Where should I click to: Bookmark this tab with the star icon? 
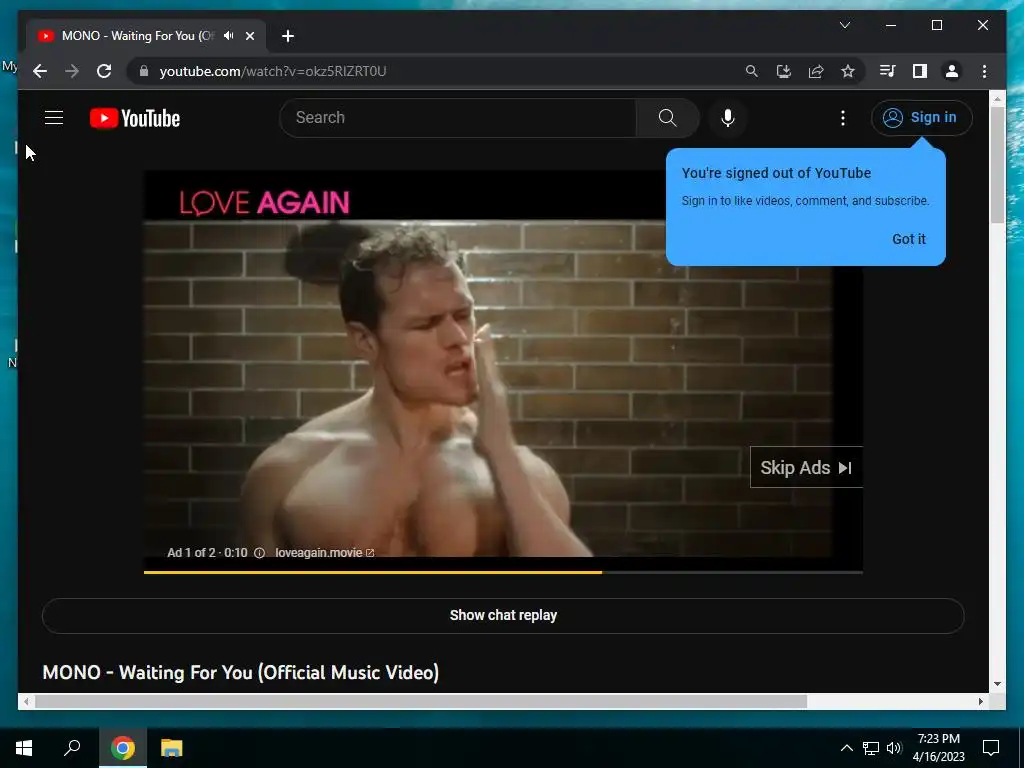848,71
